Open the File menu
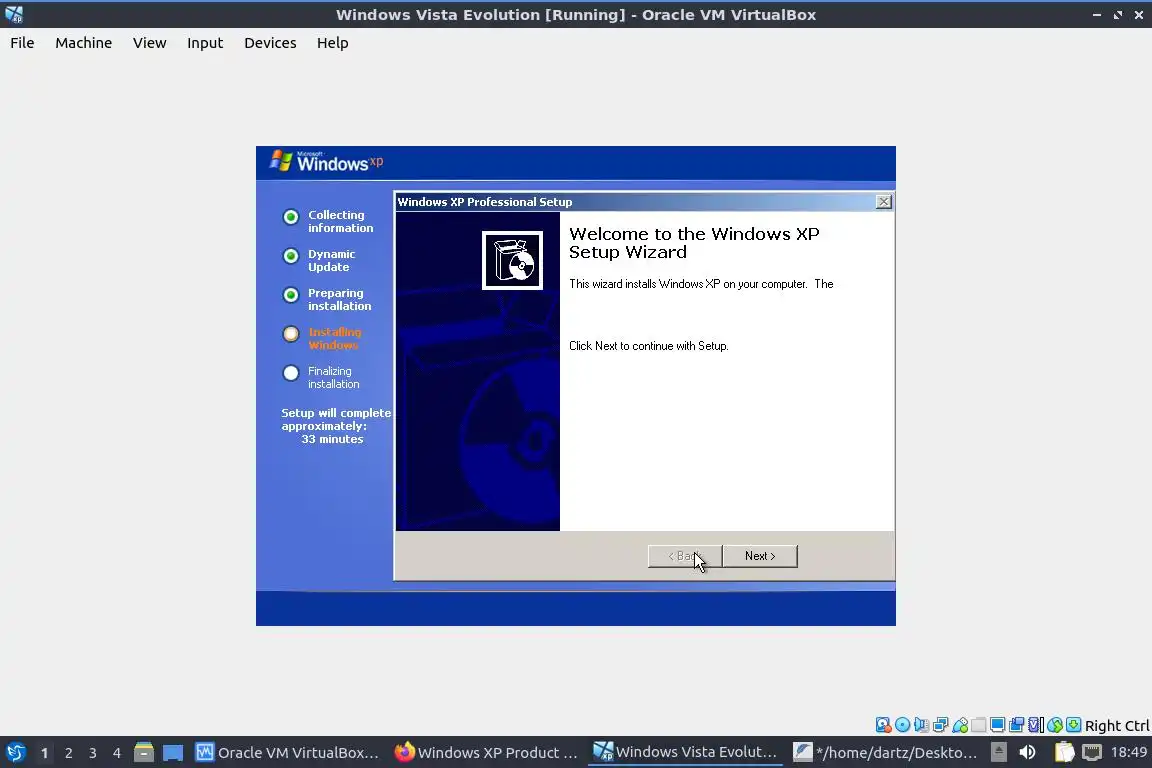The image size is (1152, 768). [22, 43]
